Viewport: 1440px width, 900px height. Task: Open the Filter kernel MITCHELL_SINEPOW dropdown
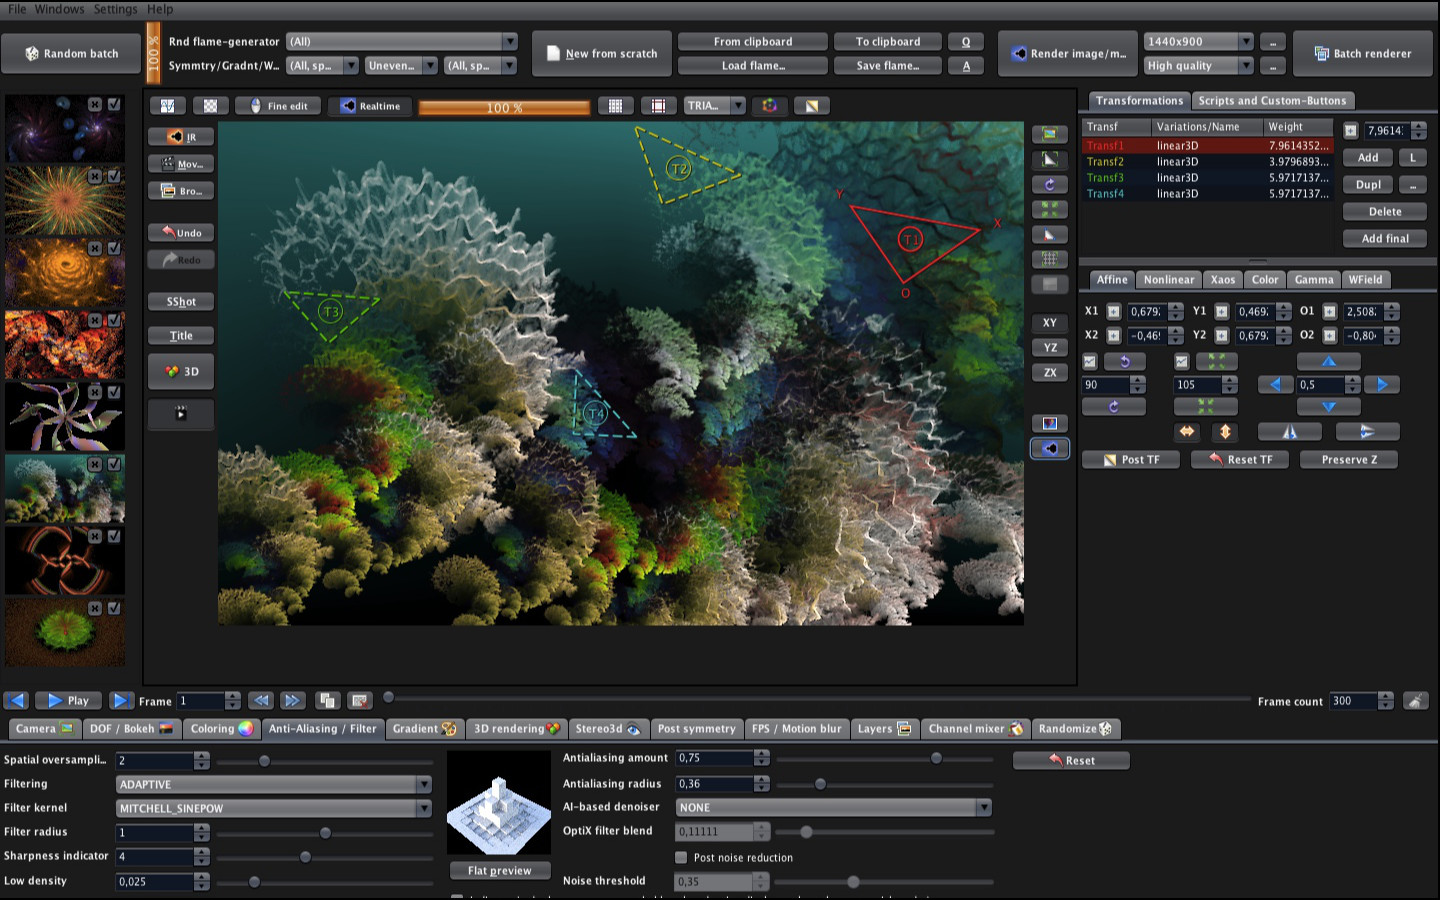pyautogui.click(x=273, y=808)
